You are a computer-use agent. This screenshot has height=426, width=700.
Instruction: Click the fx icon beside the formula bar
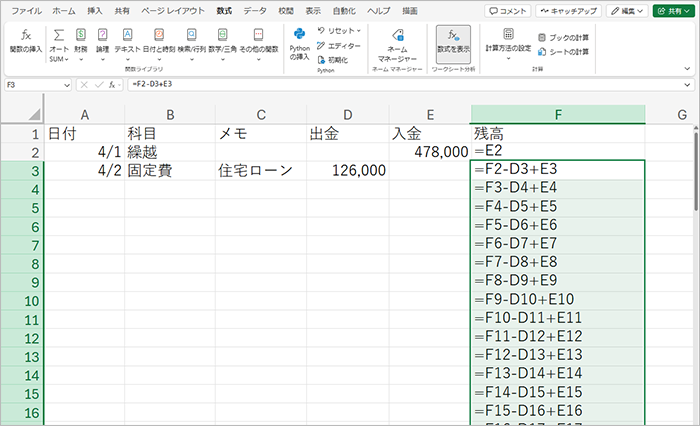[x=112, y=84]
